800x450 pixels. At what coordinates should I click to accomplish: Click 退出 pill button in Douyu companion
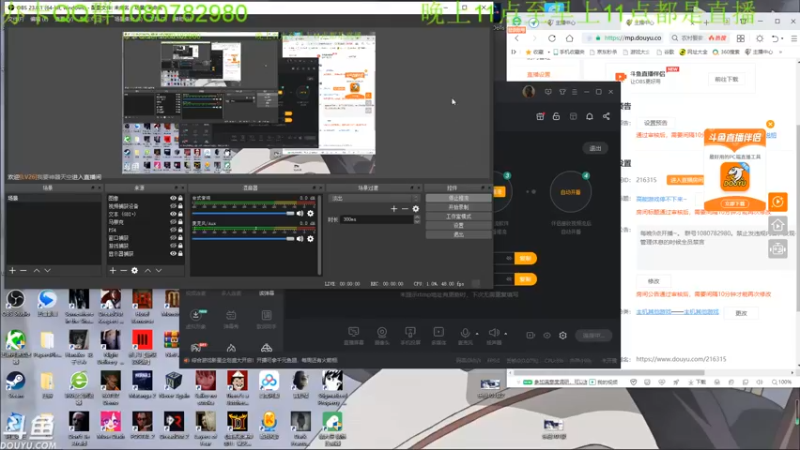(x=595, y=148)
